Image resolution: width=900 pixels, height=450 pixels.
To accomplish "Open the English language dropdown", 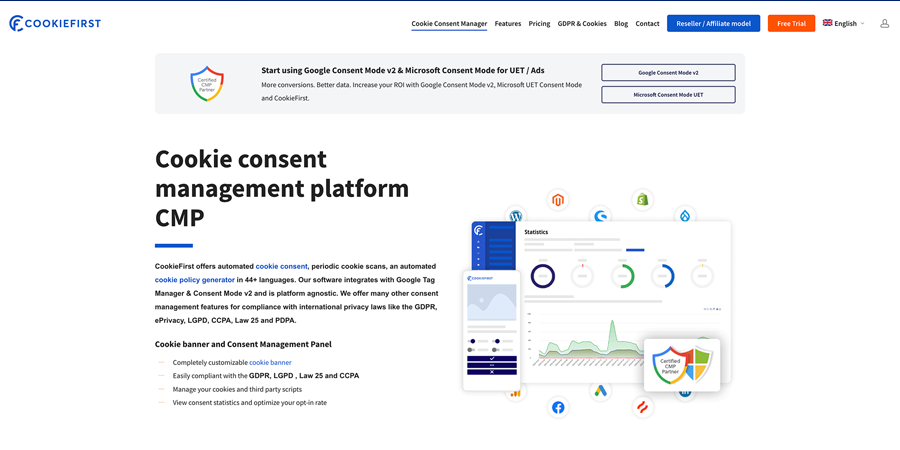I will click(843, 23).
